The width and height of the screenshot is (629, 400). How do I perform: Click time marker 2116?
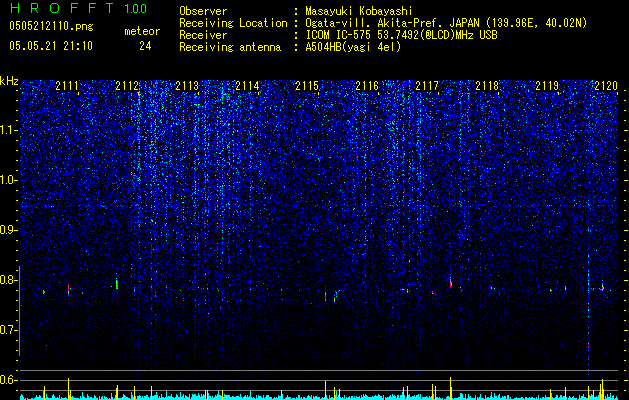(x=367, y=86)
